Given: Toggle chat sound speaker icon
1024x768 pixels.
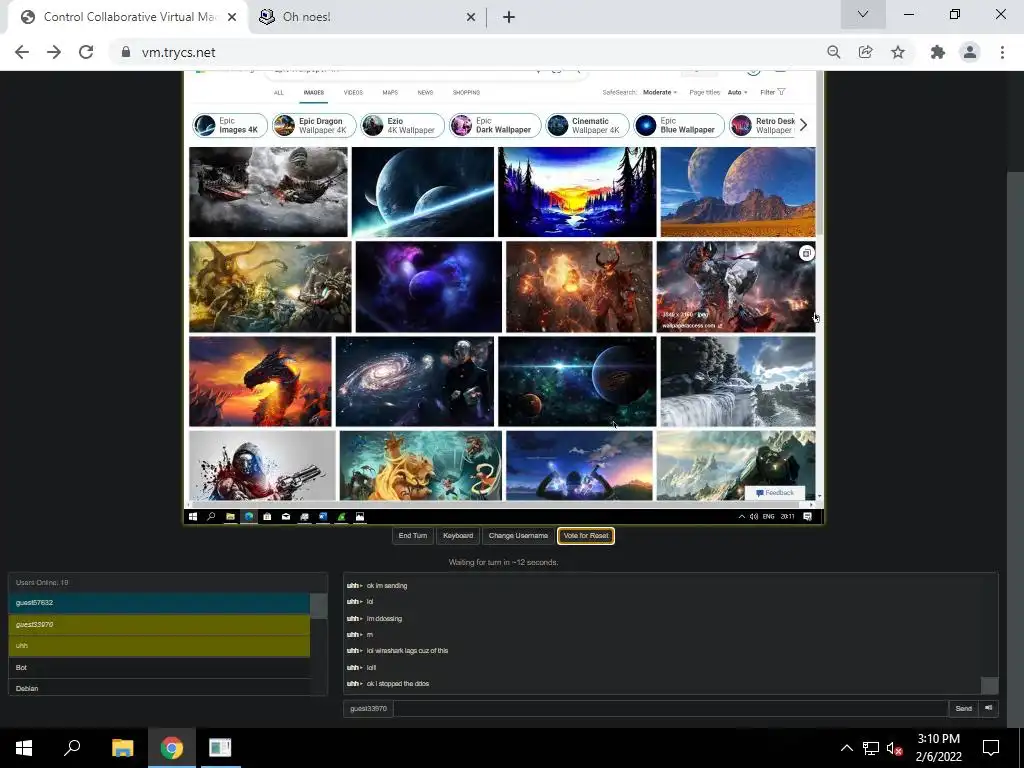Looking at the screenshot, I should [989, 709].
